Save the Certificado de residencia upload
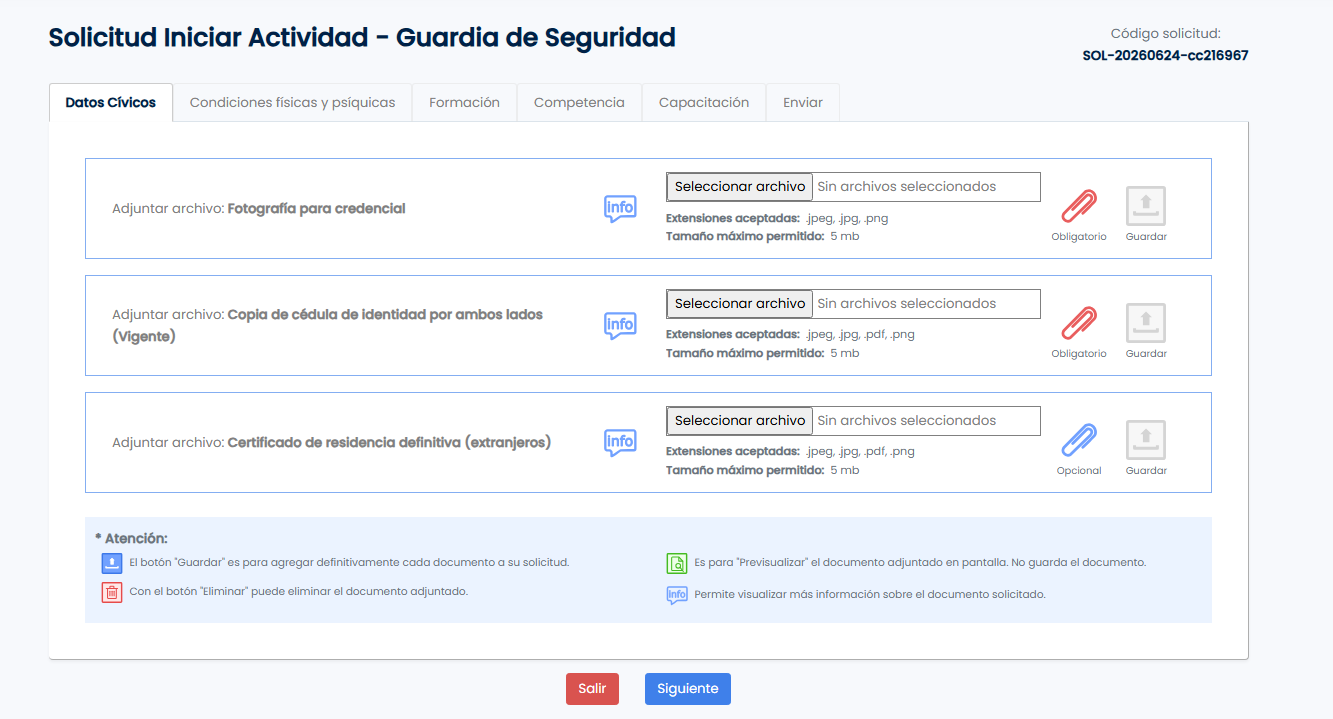The image size is (1333, 719). [x=1146, y=440]
